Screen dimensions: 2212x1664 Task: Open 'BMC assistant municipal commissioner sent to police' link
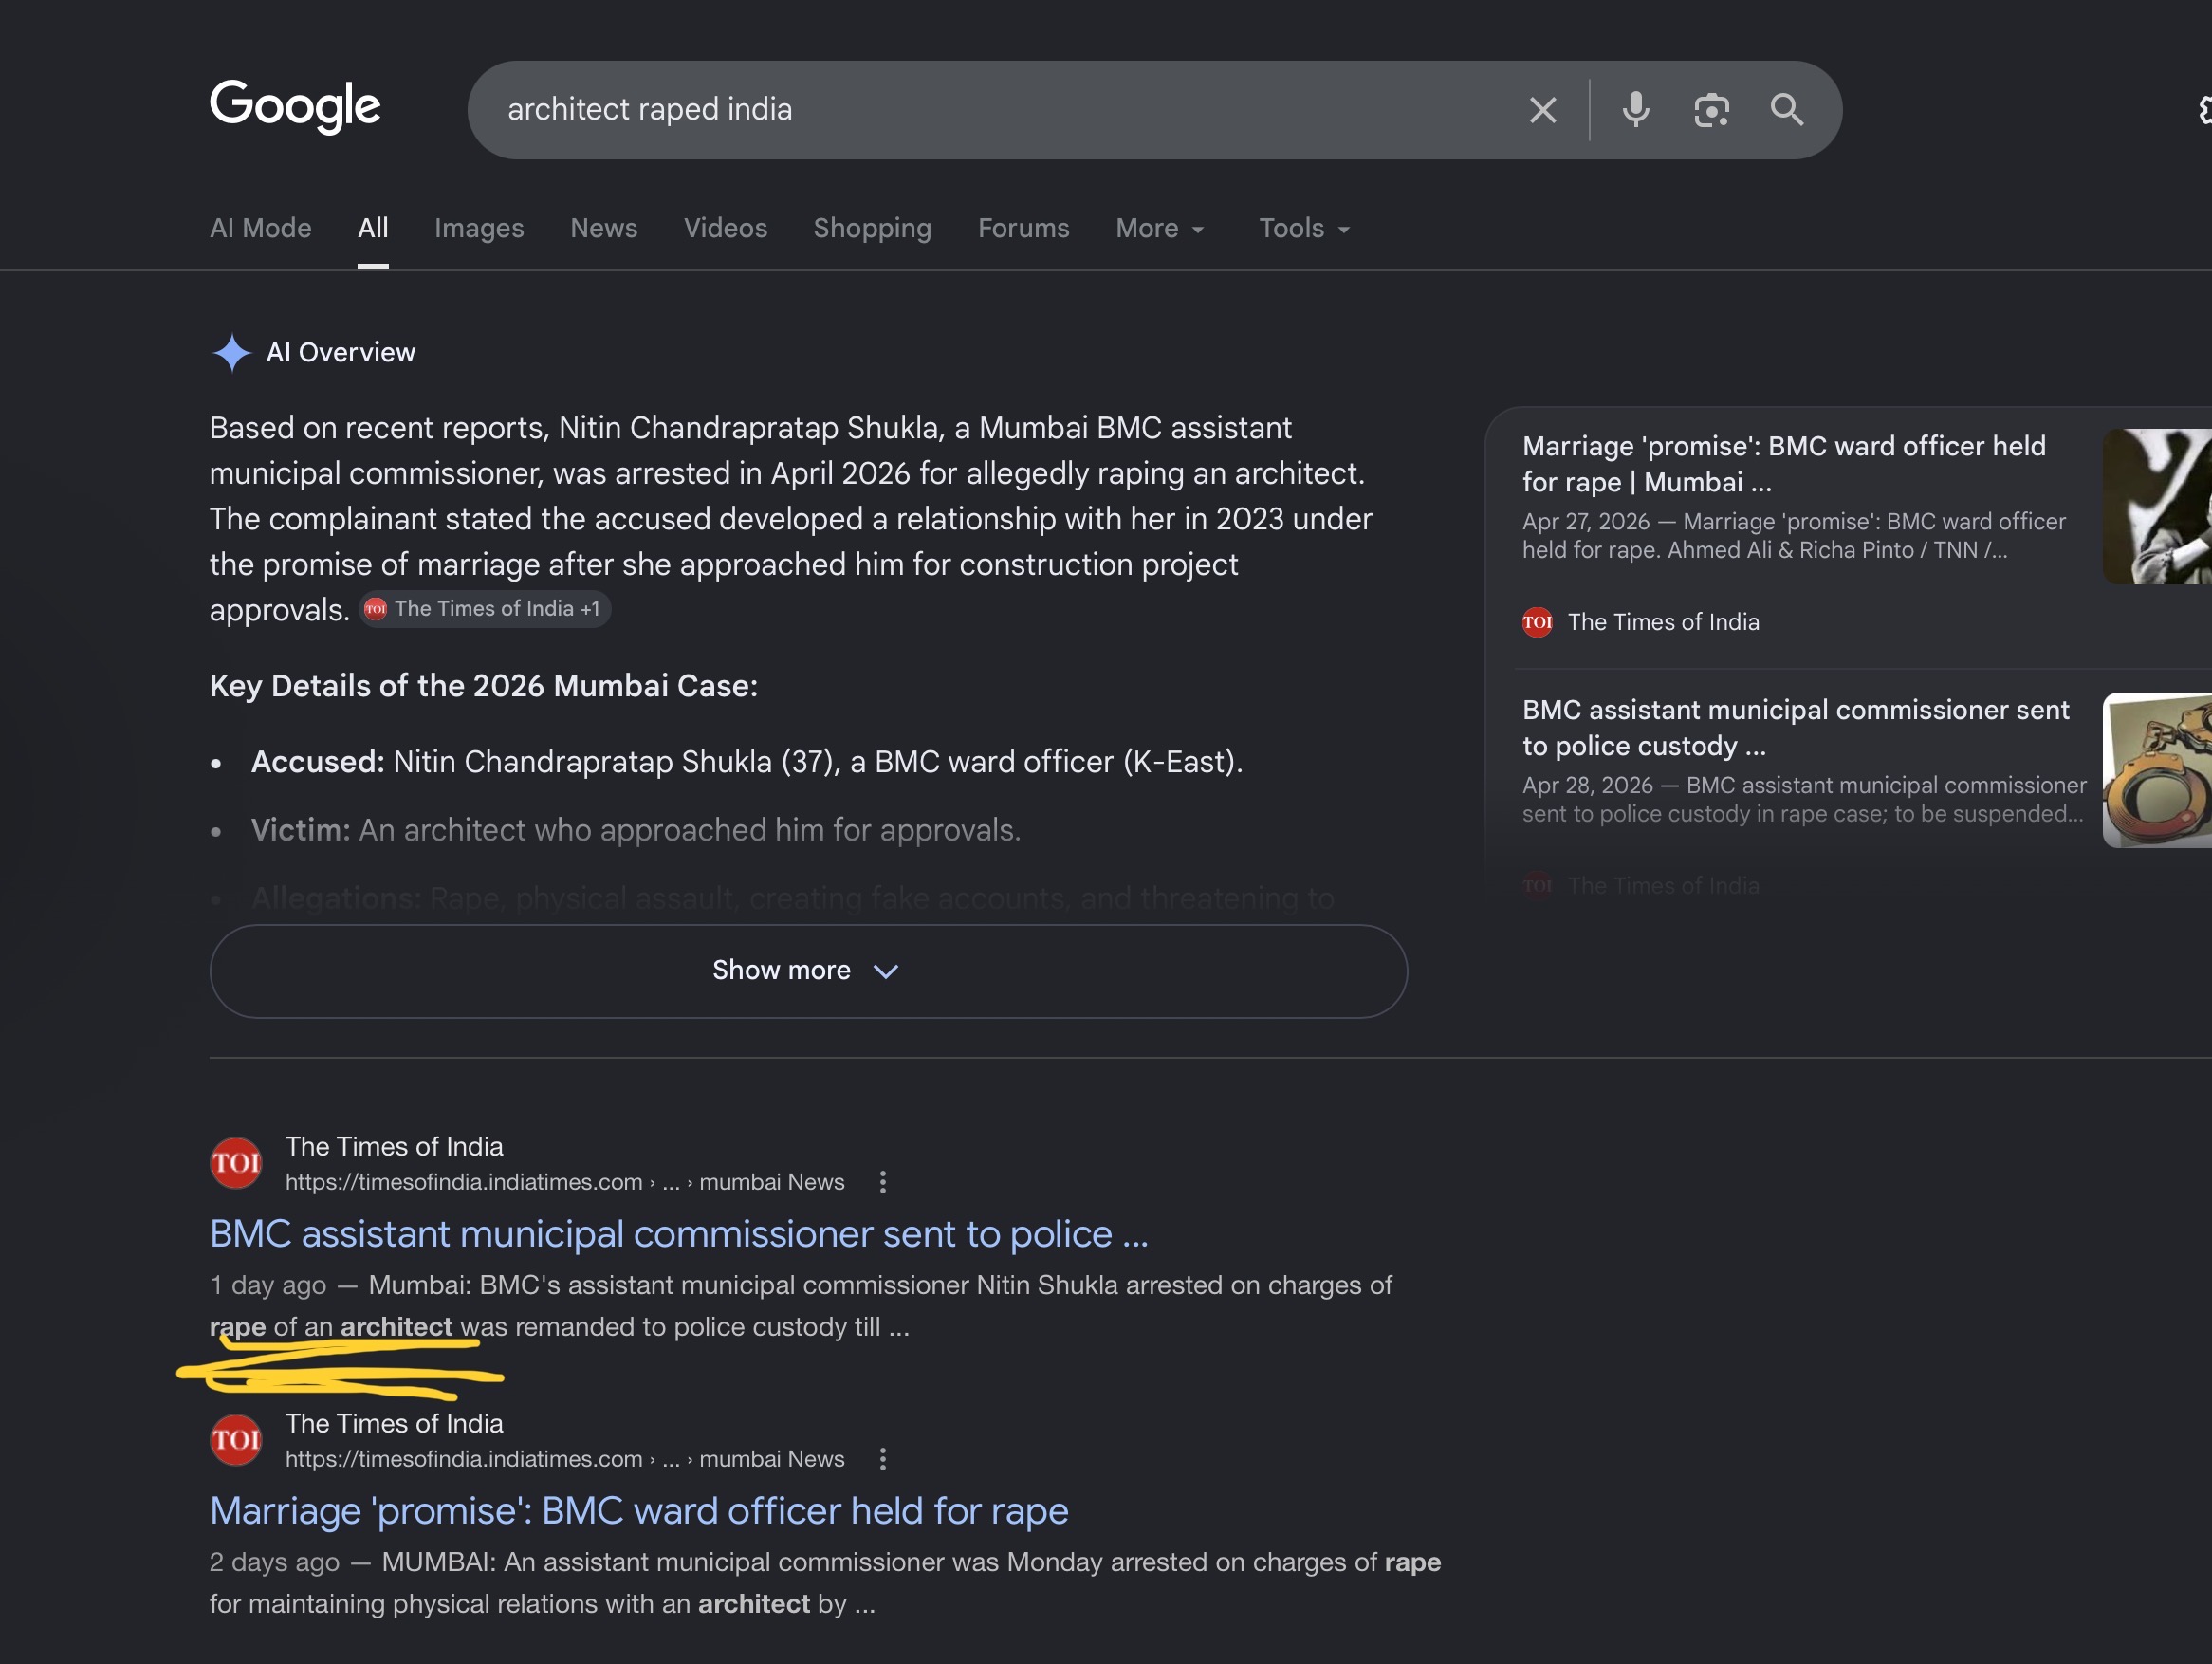click(678, 1234)
